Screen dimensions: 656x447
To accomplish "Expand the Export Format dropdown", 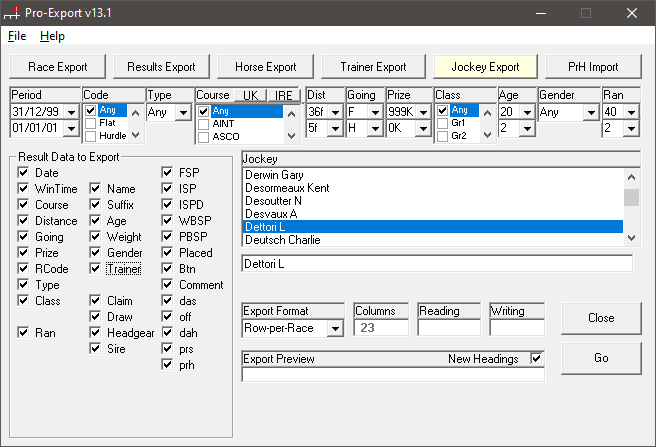I will tap(334, 328).
